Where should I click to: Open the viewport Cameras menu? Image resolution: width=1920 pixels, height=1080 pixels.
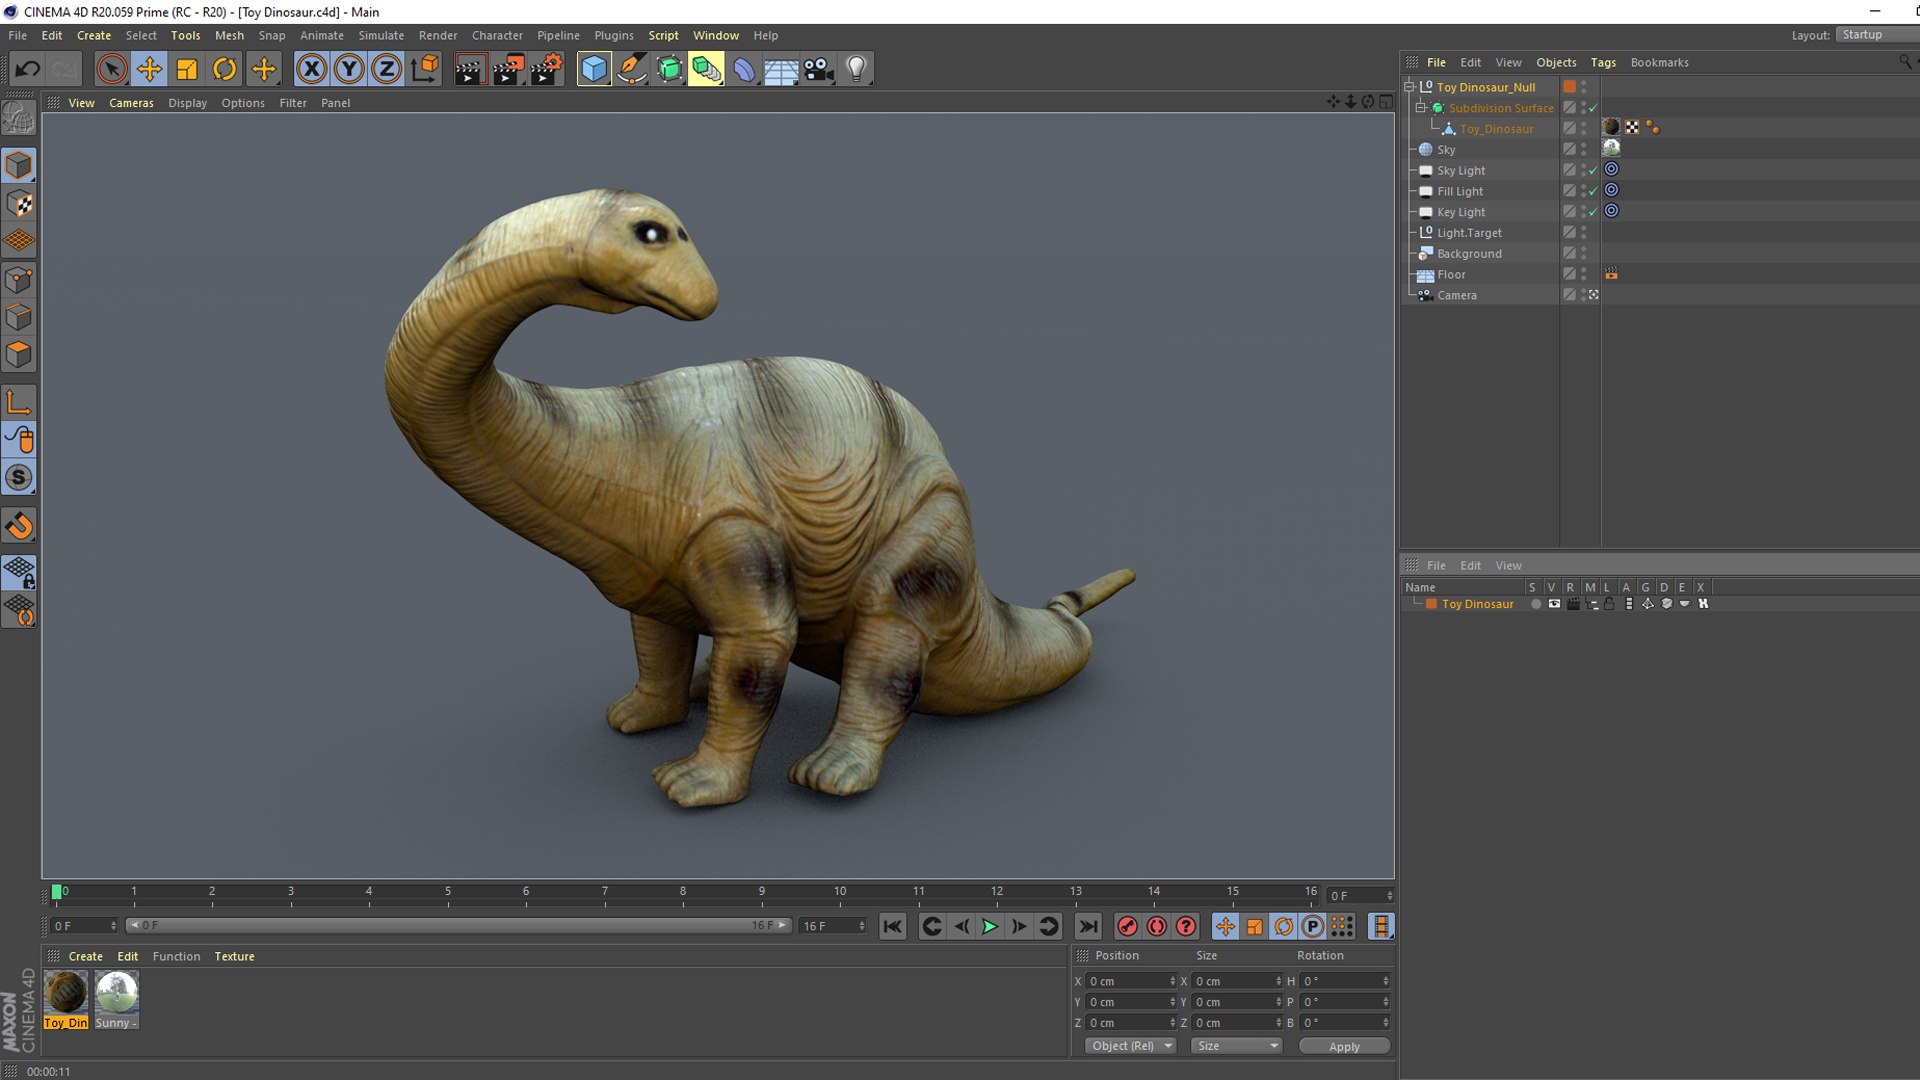(x=131, y=103)
